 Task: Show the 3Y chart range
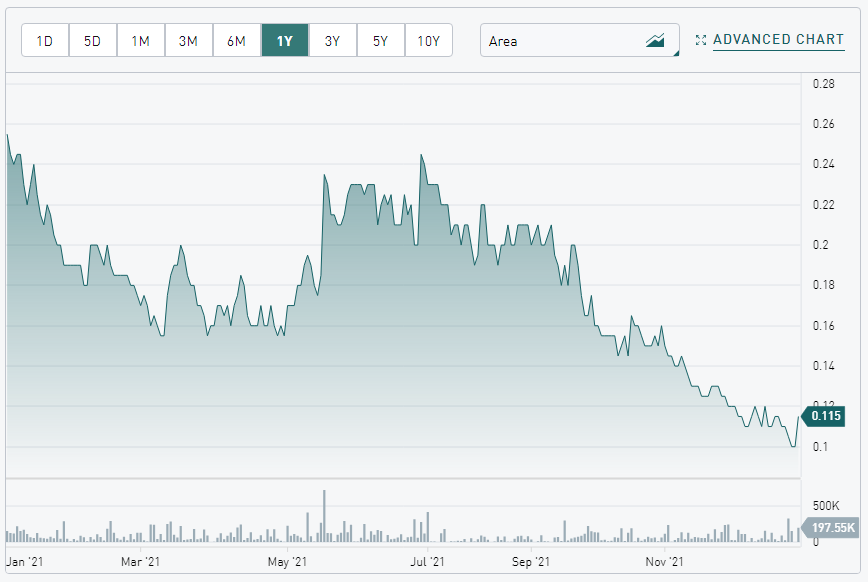[x=332, y=40]
